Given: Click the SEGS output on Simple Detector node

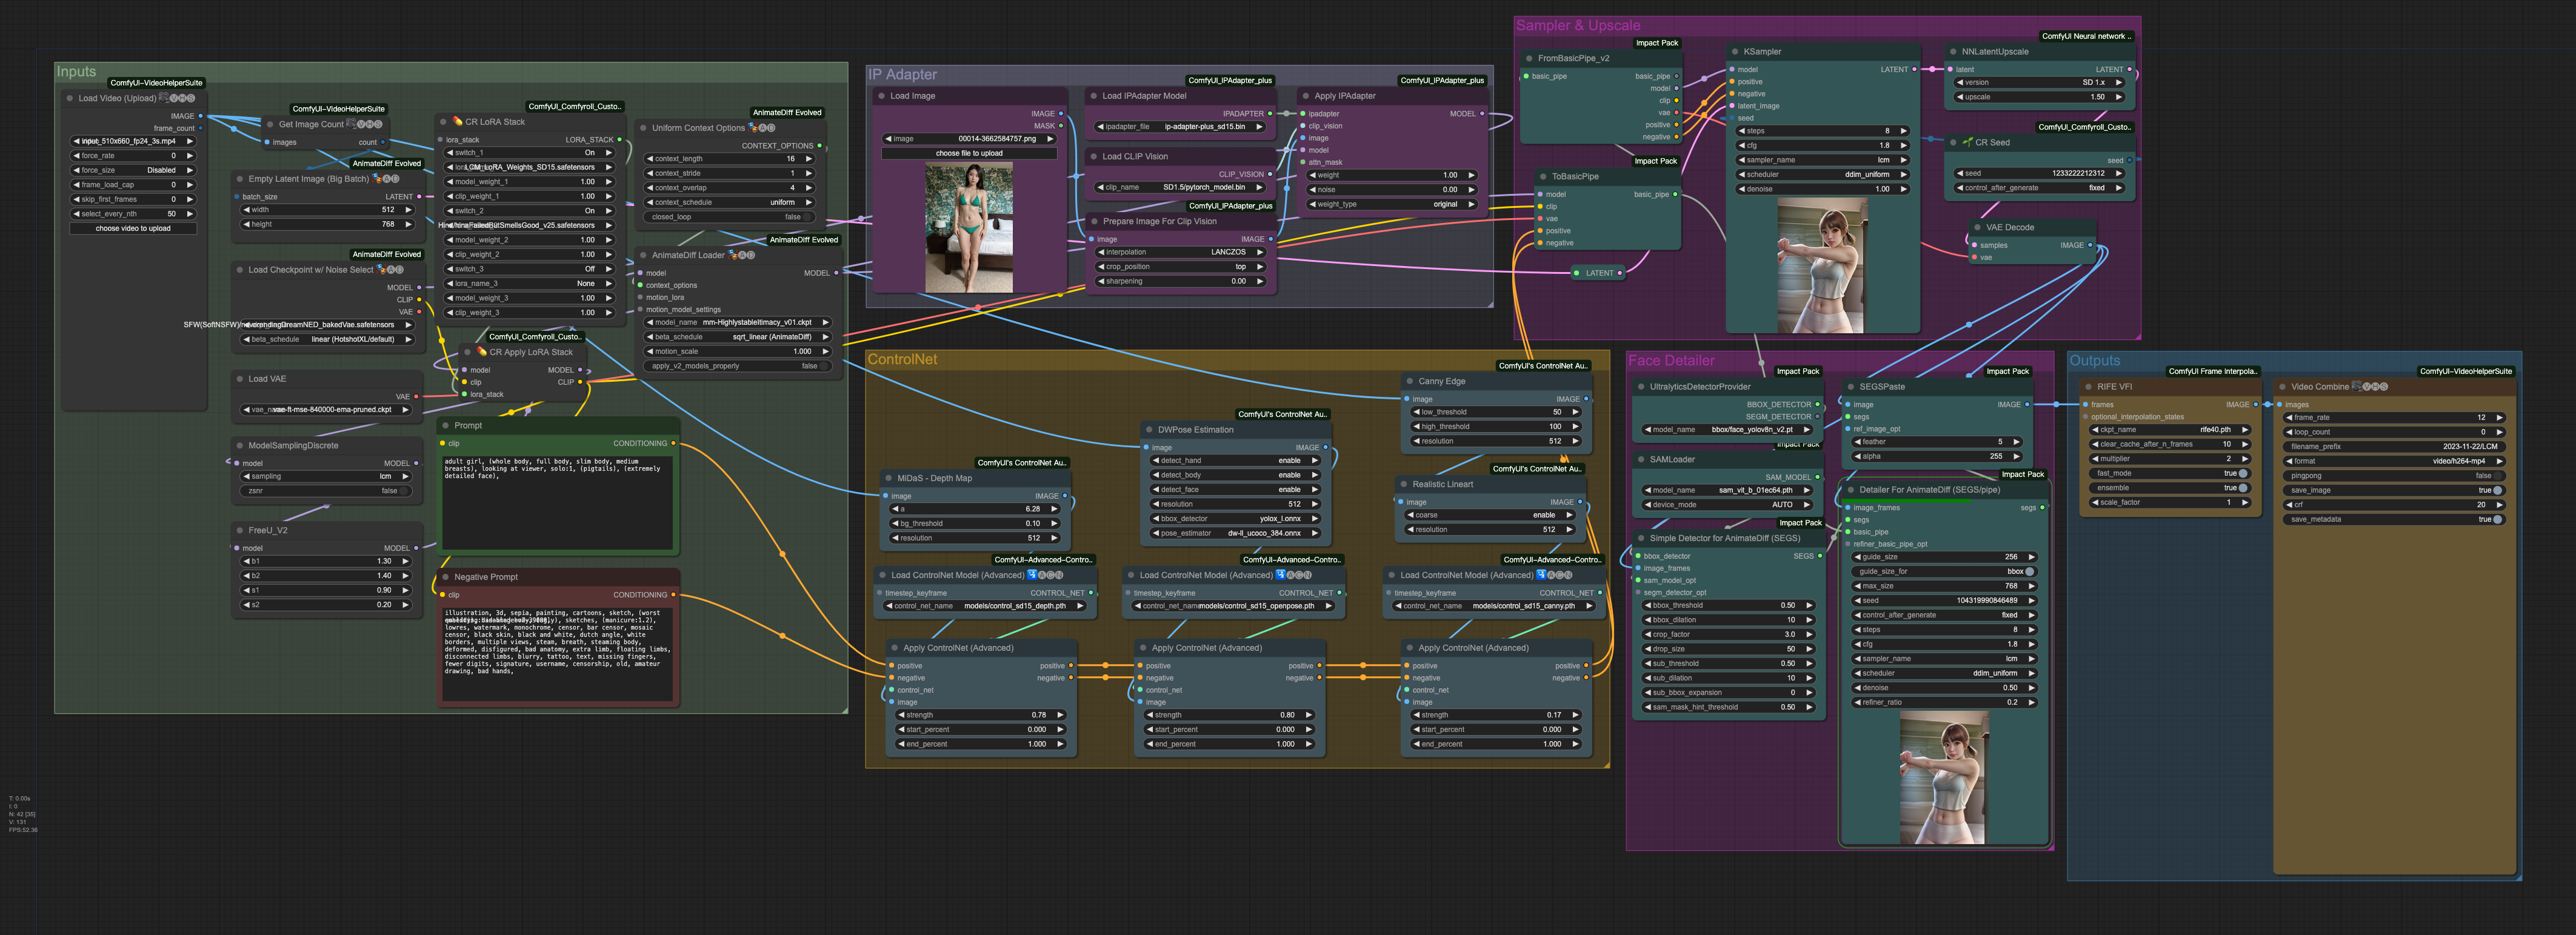Looking at the screenshot, I should click(1819, 556).
